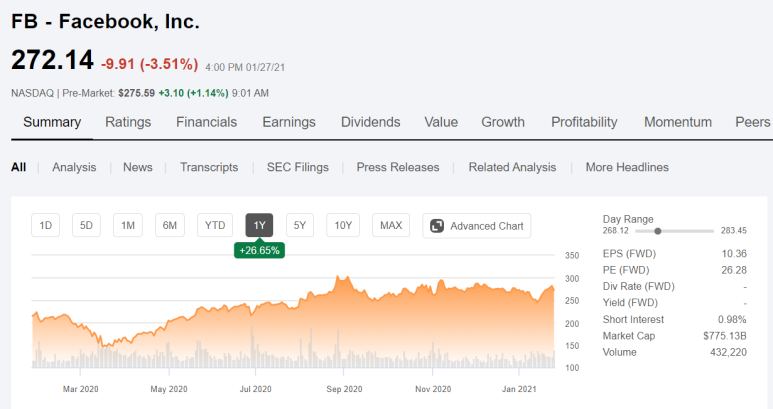The width and height of the screenshot is (773, 409).
Task: Select the 1D chart range
Action: pyautogui.click(x=45, y=225)
